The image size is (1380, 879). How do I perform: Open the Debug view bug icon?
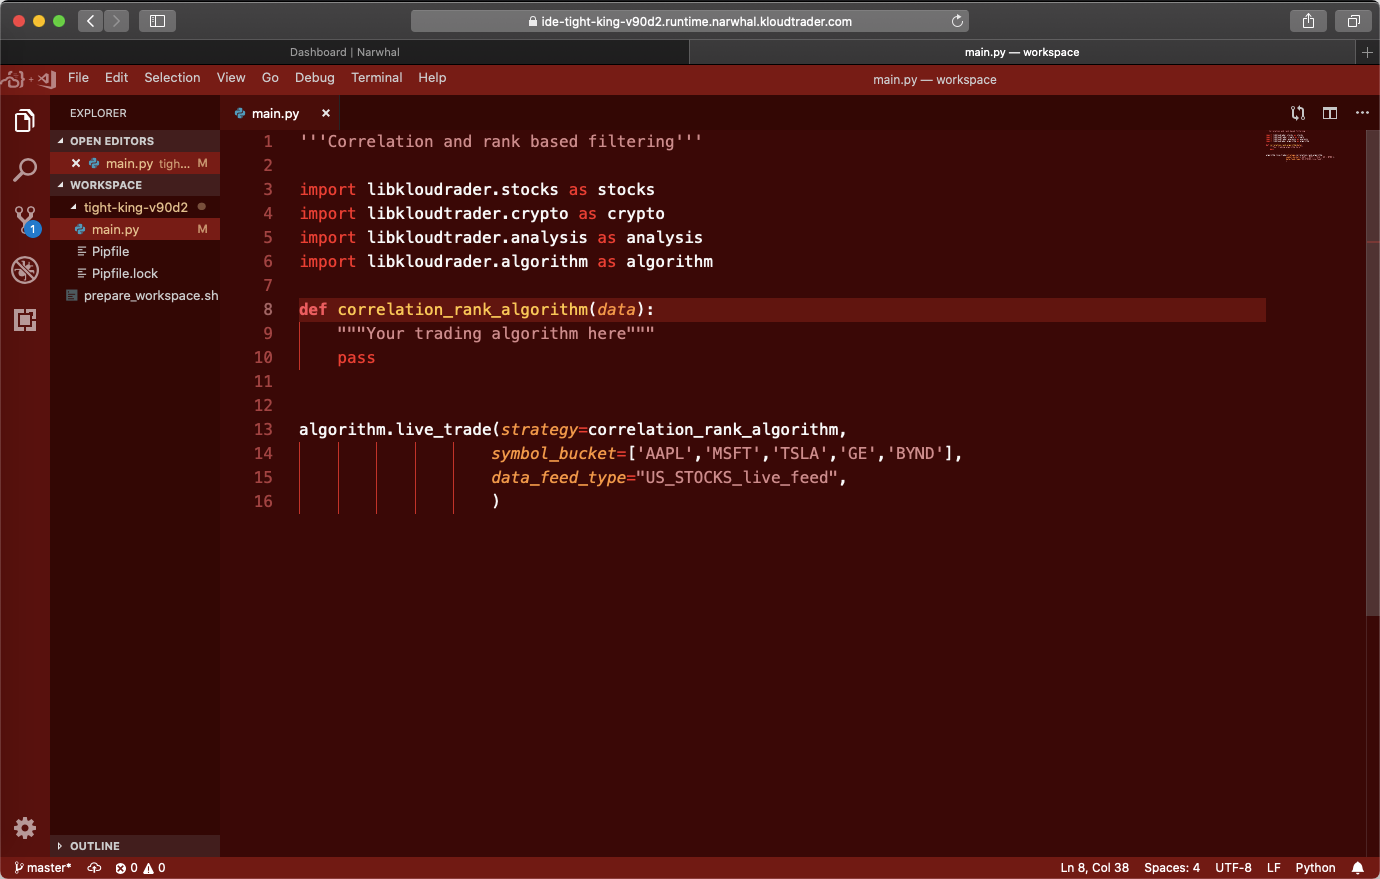(25, 270)
